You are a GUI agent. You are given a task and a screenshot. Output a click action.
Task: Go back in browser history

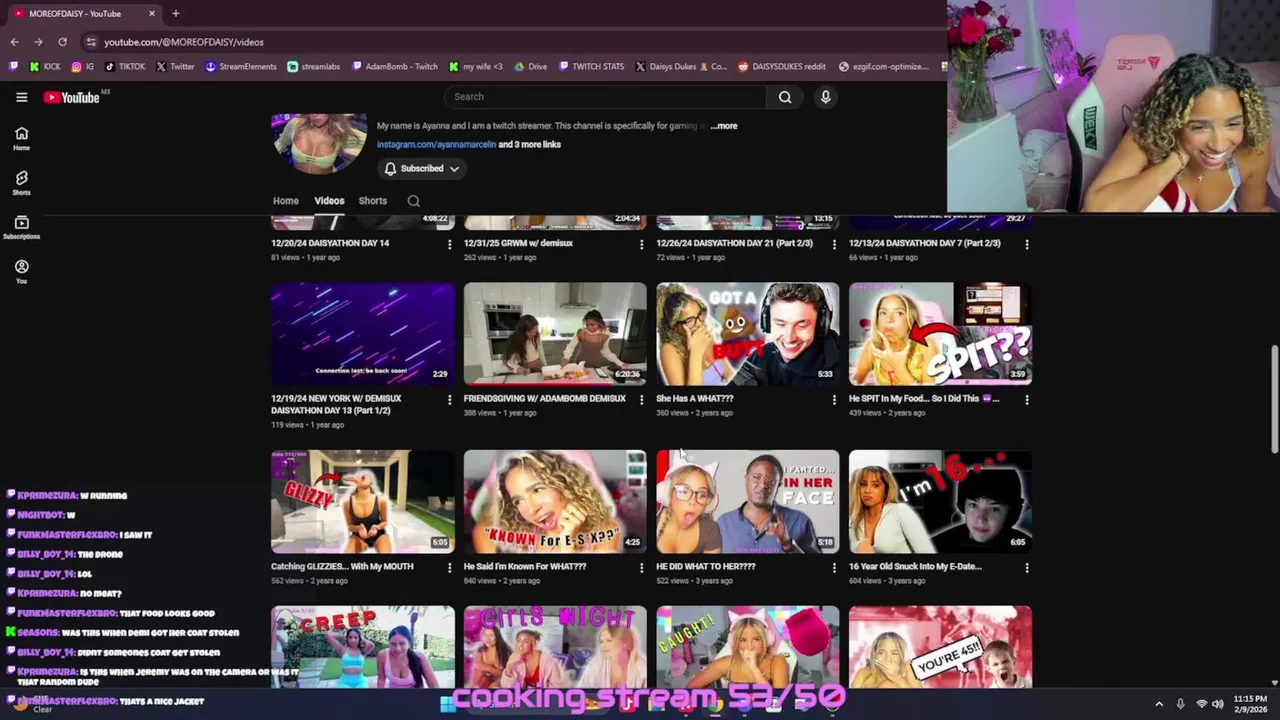coord(14,42)
